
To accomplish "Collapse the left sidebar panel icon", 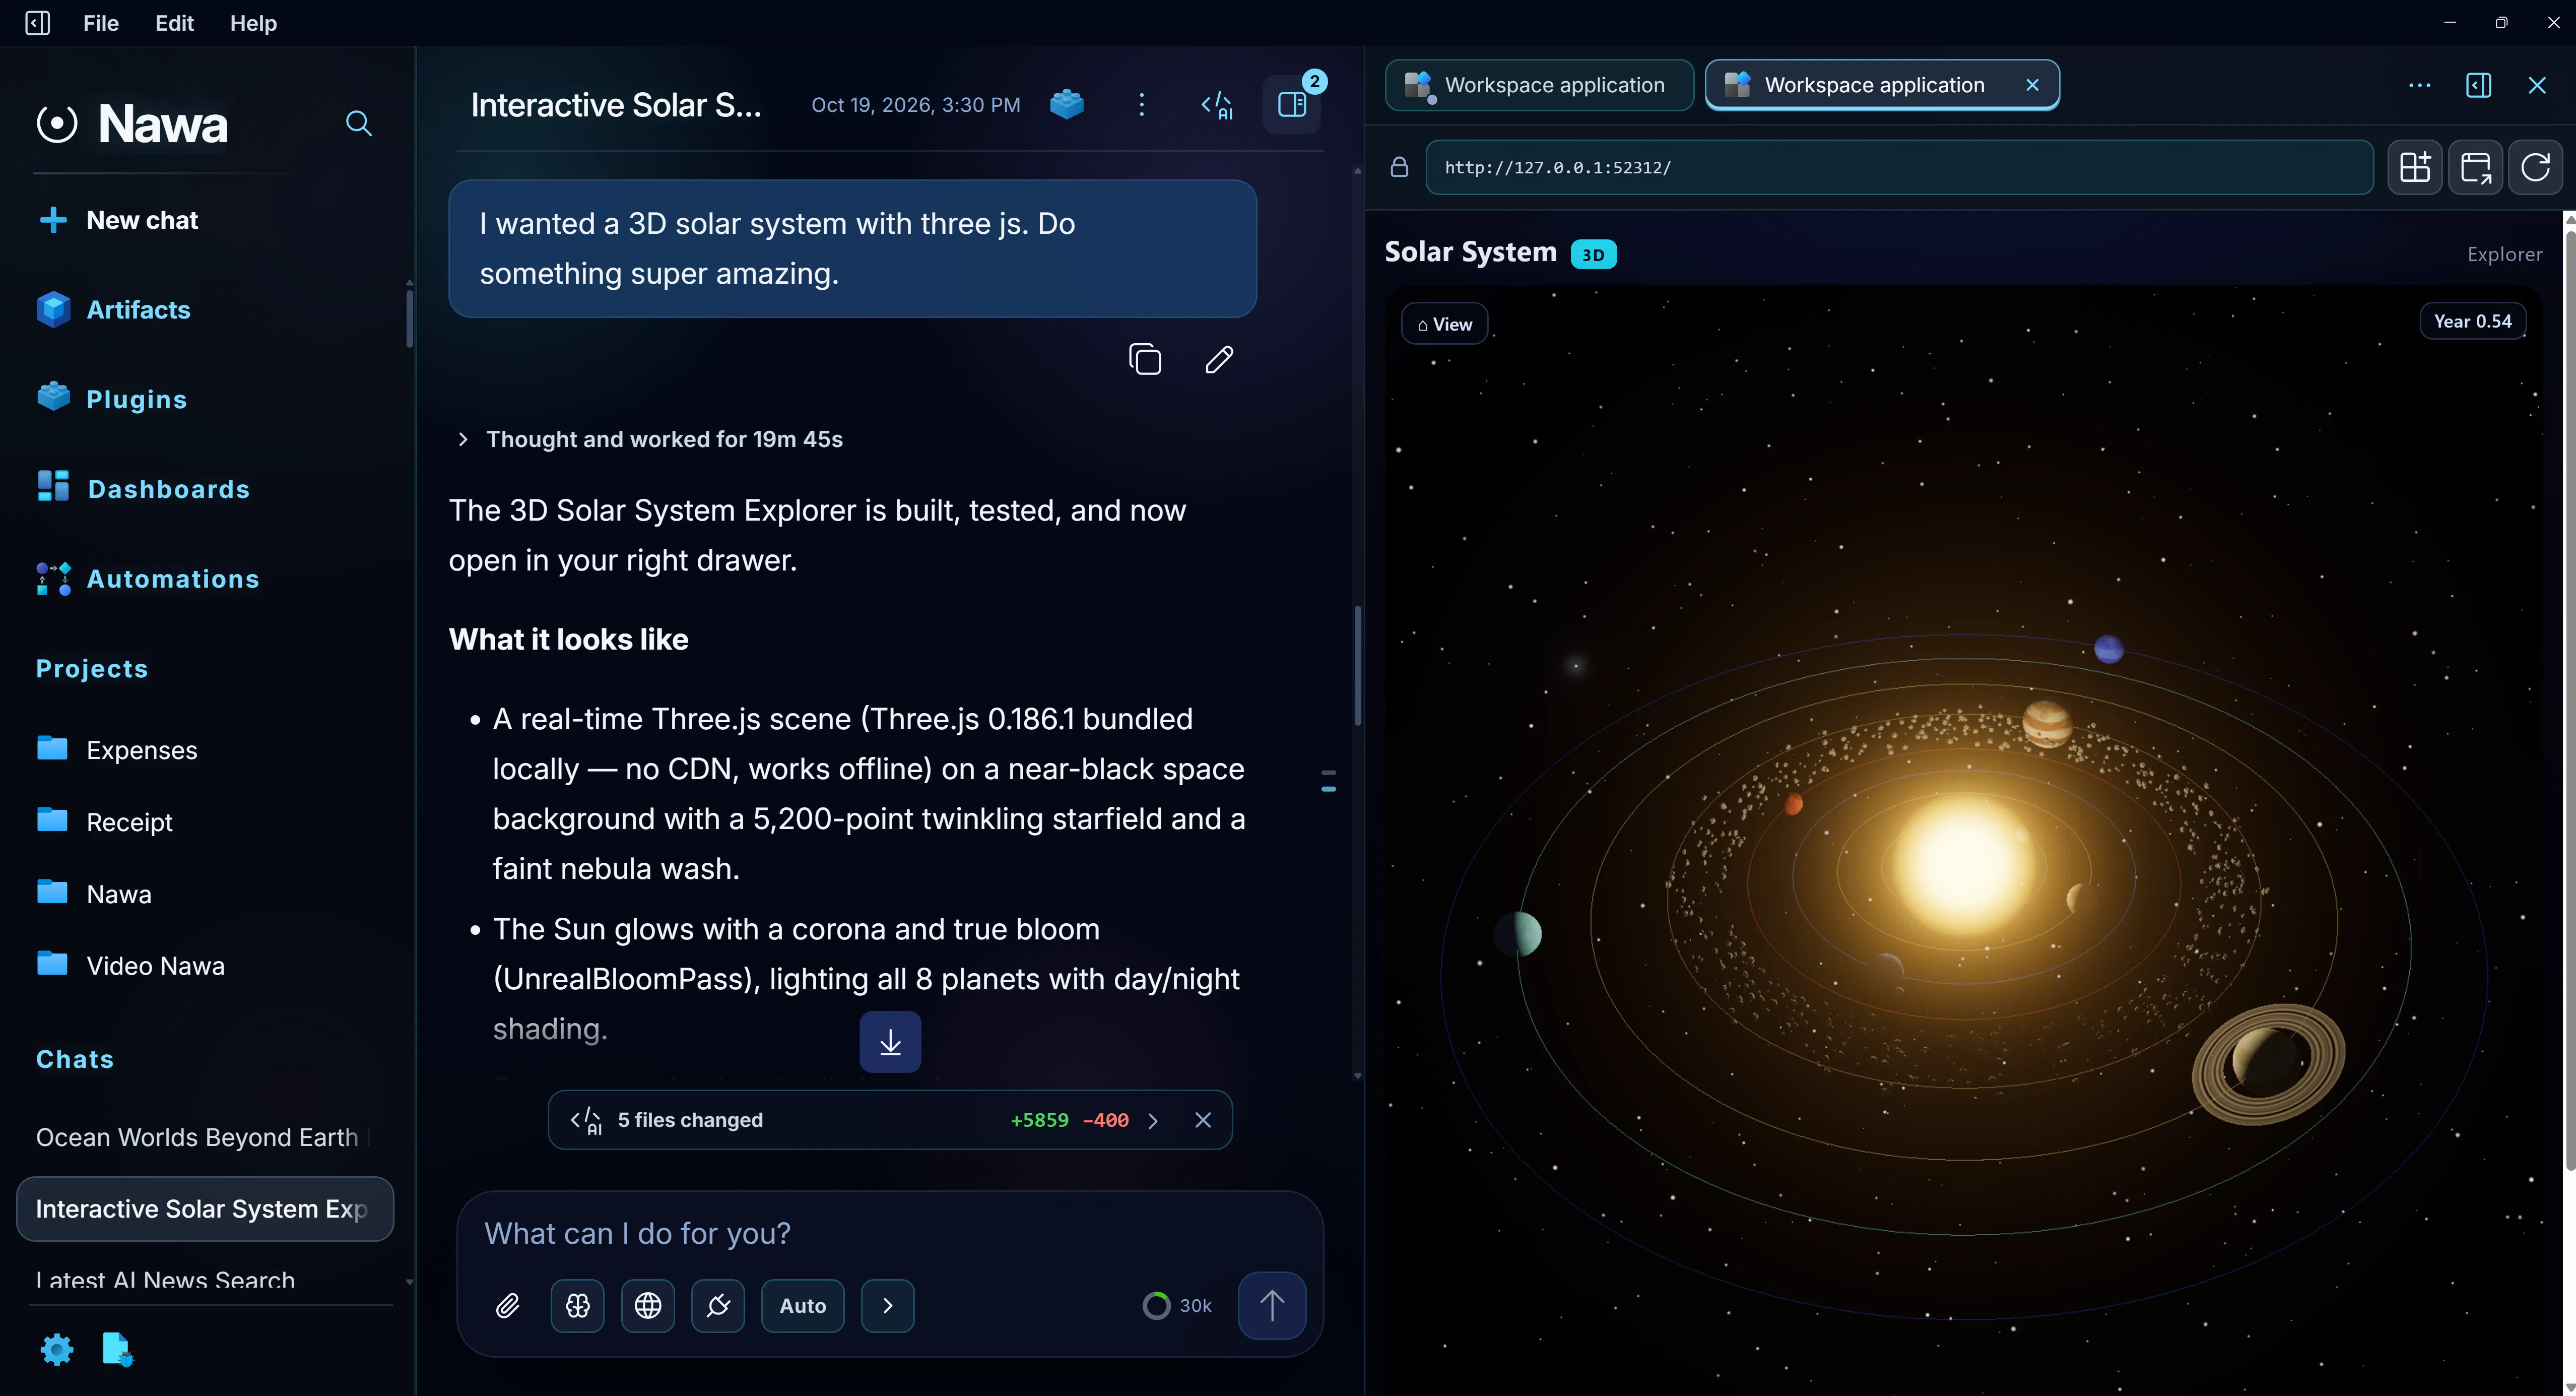I will (37, 23).
